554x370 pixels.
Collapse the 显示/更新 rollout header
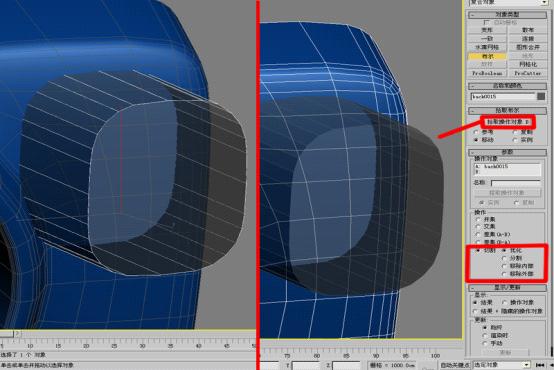pos(507,288)
